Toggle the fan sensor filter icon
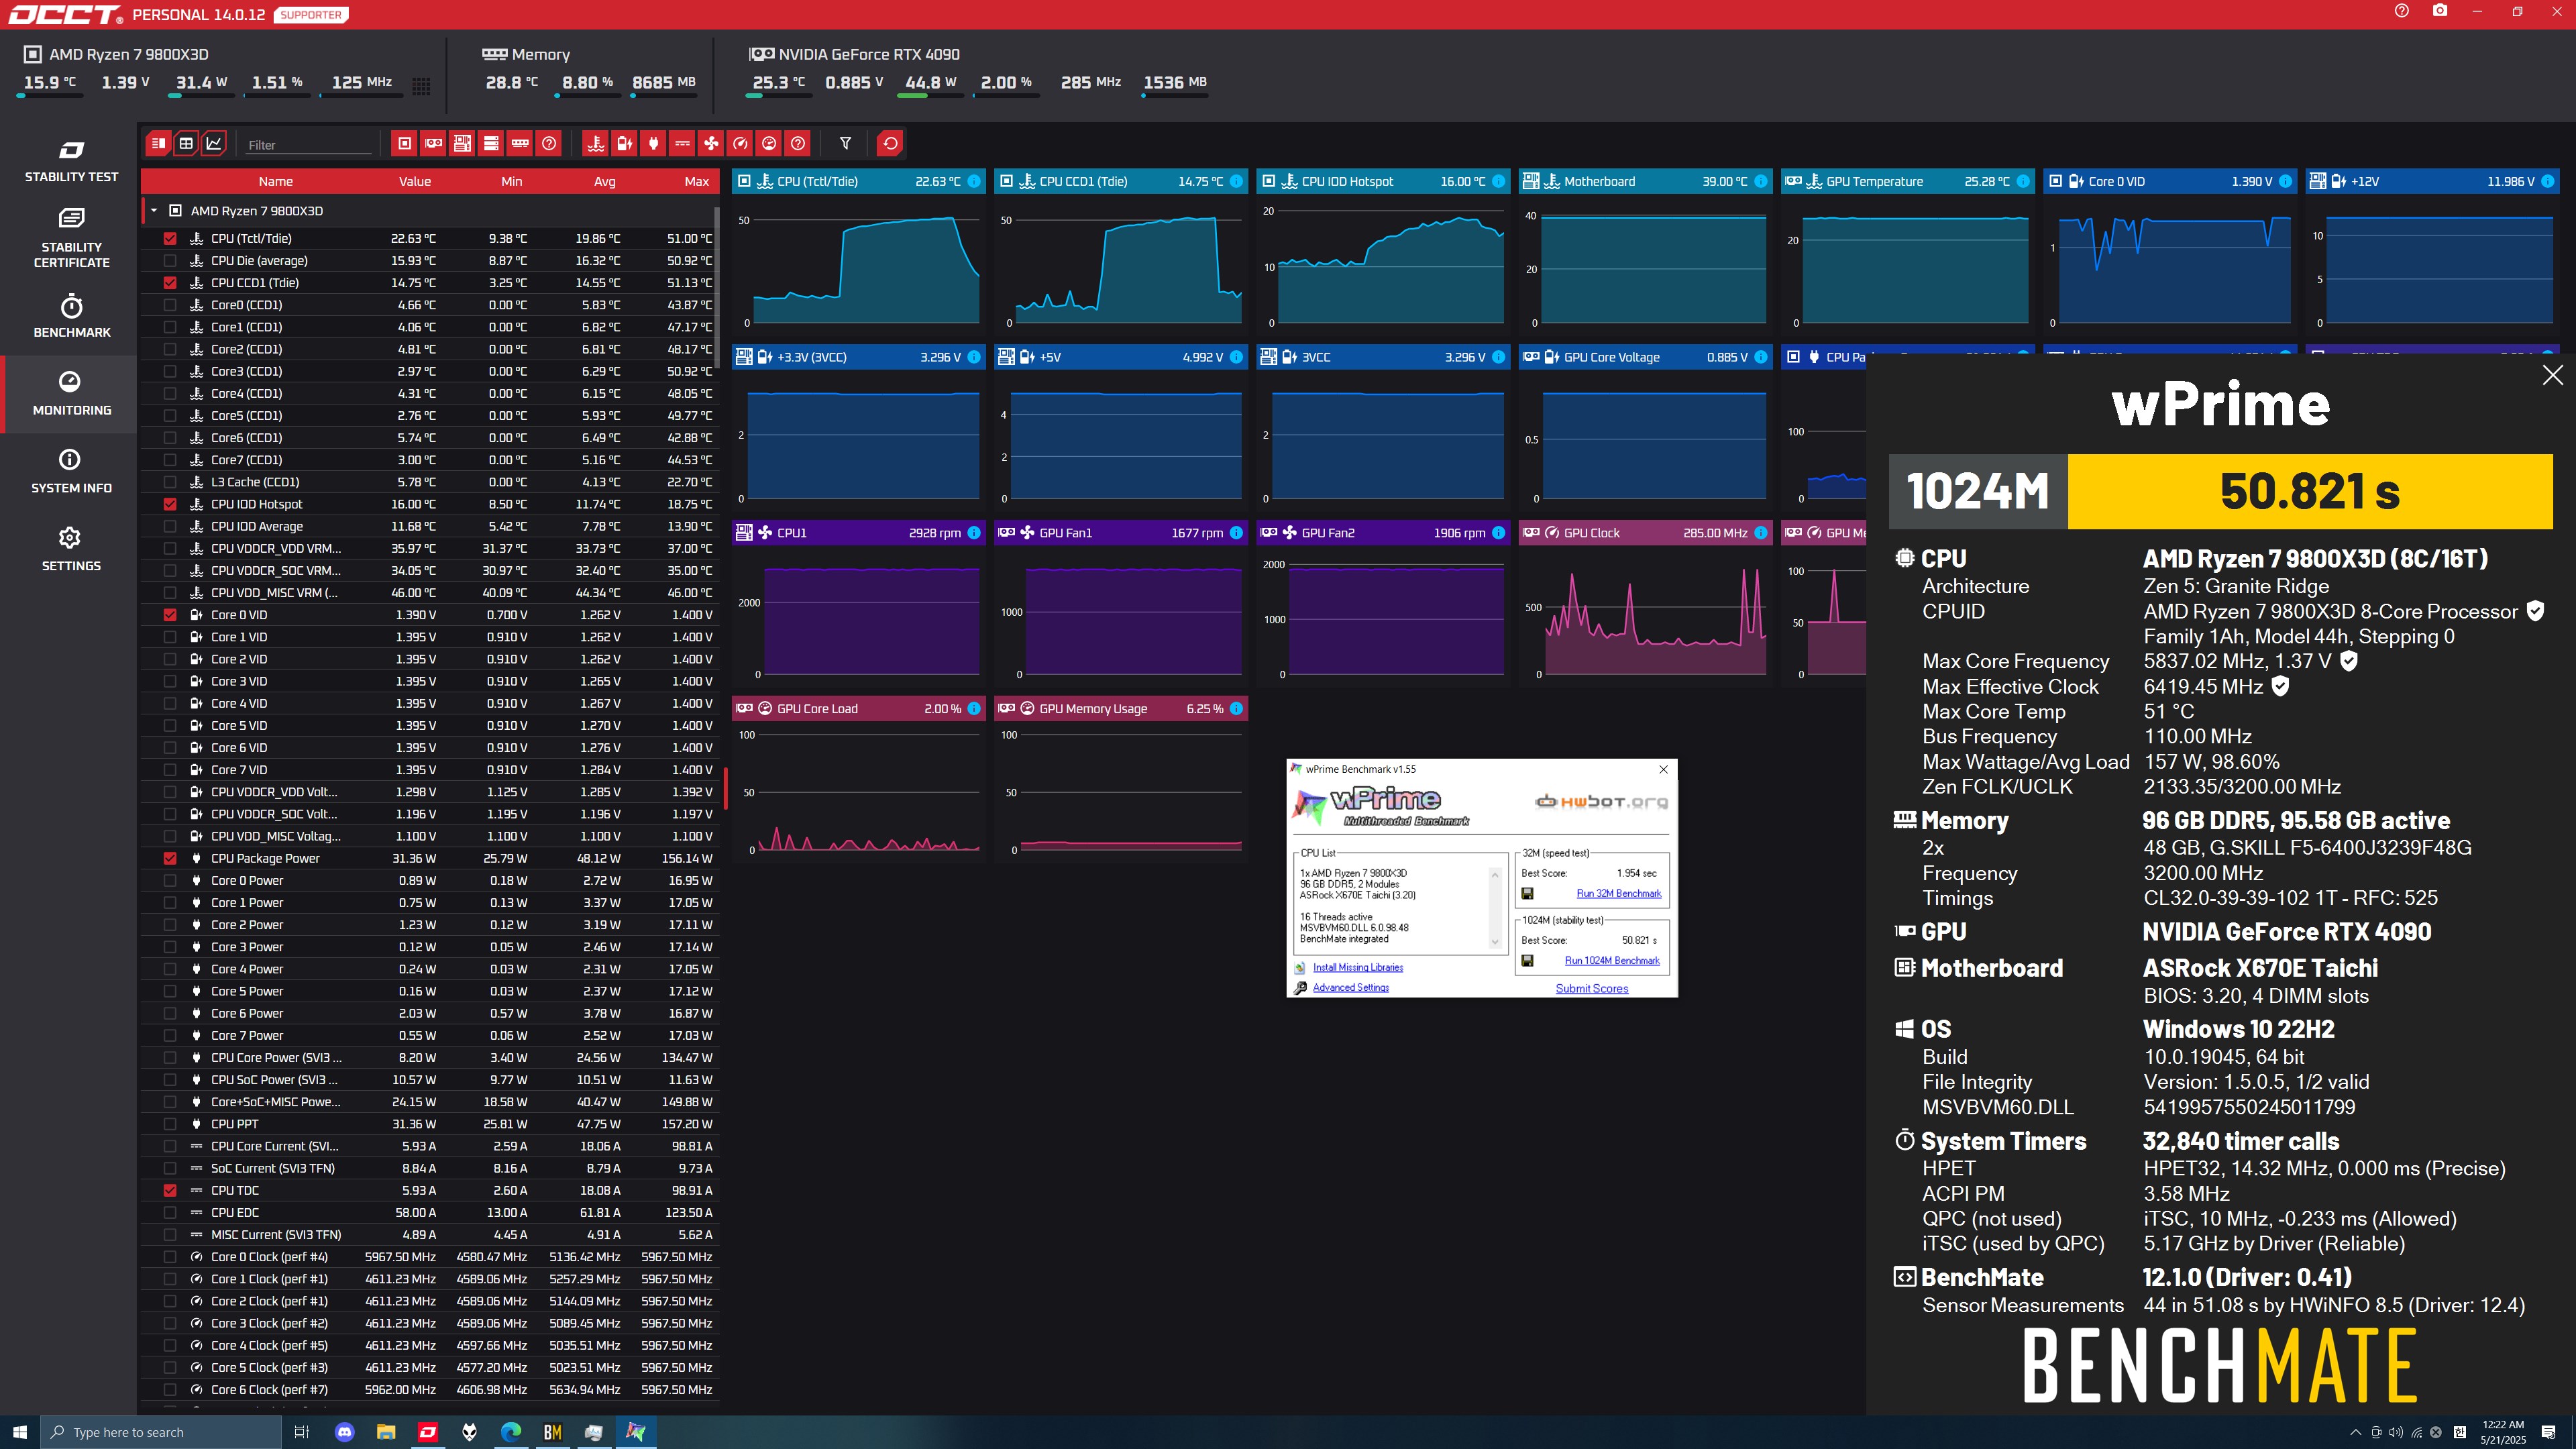 coord(711,144)
